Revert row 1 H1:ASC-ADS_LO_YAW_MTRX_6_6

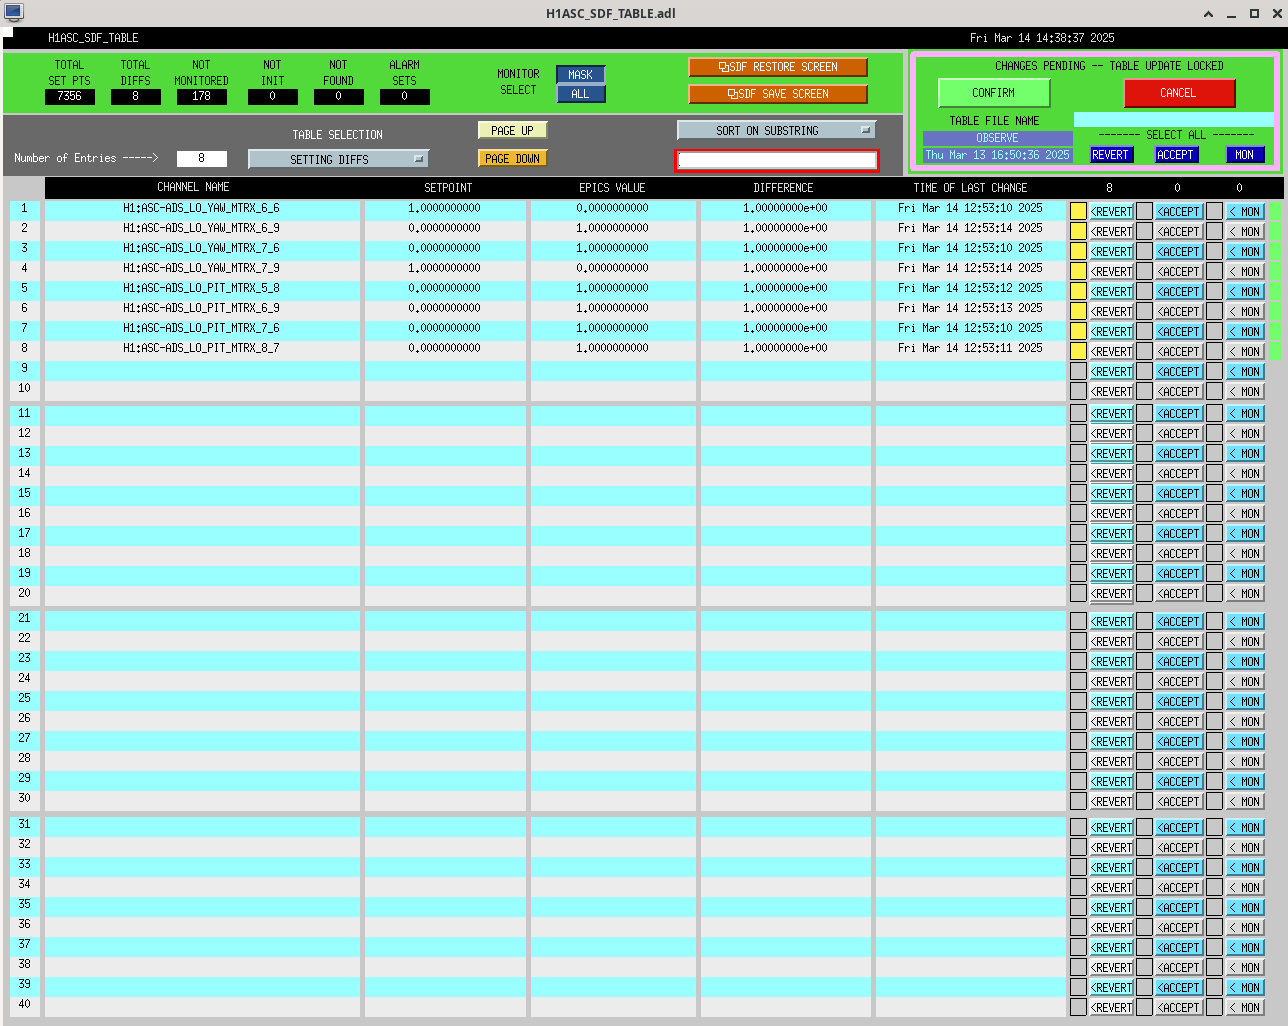pos(1112,212)
